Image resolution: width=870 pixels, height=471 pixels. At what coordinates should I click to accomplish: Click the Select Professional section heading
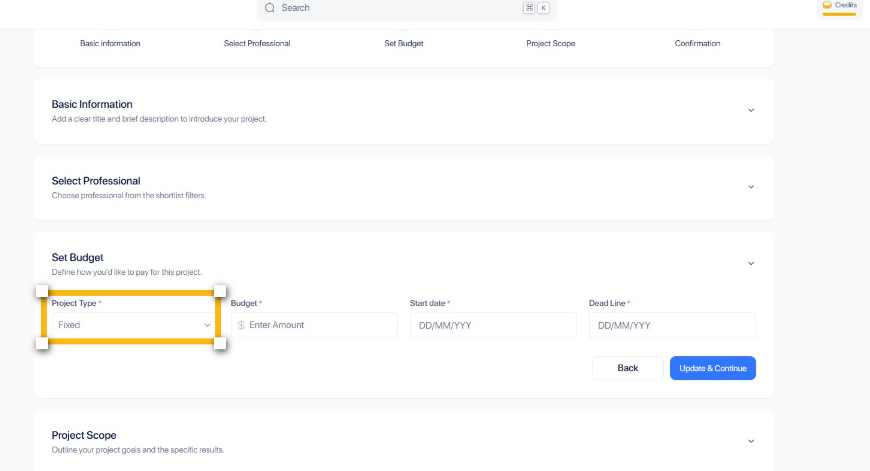(x=96, y=181)
